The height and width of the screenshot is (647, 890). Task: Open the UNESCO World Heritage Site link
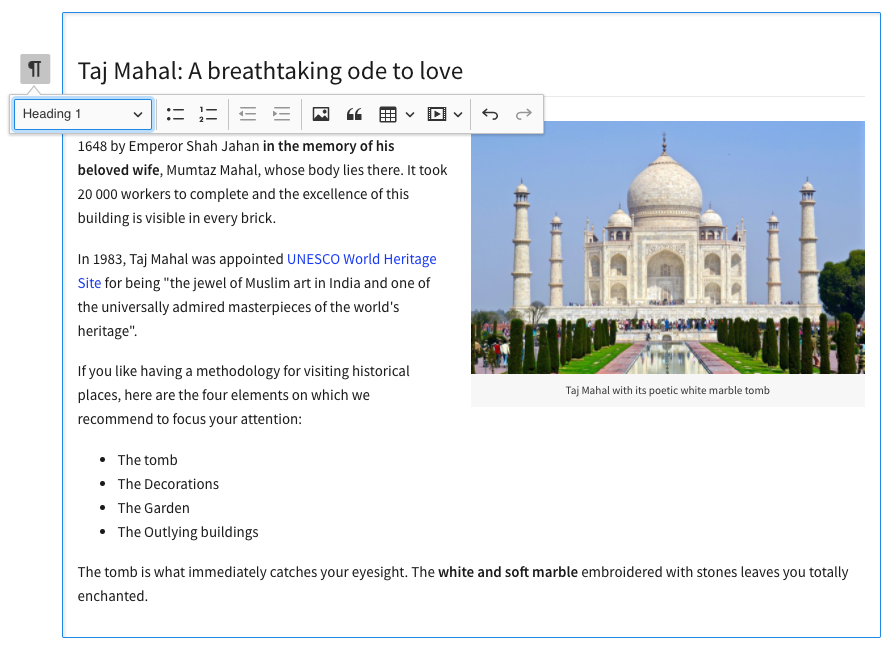[361, 259]
